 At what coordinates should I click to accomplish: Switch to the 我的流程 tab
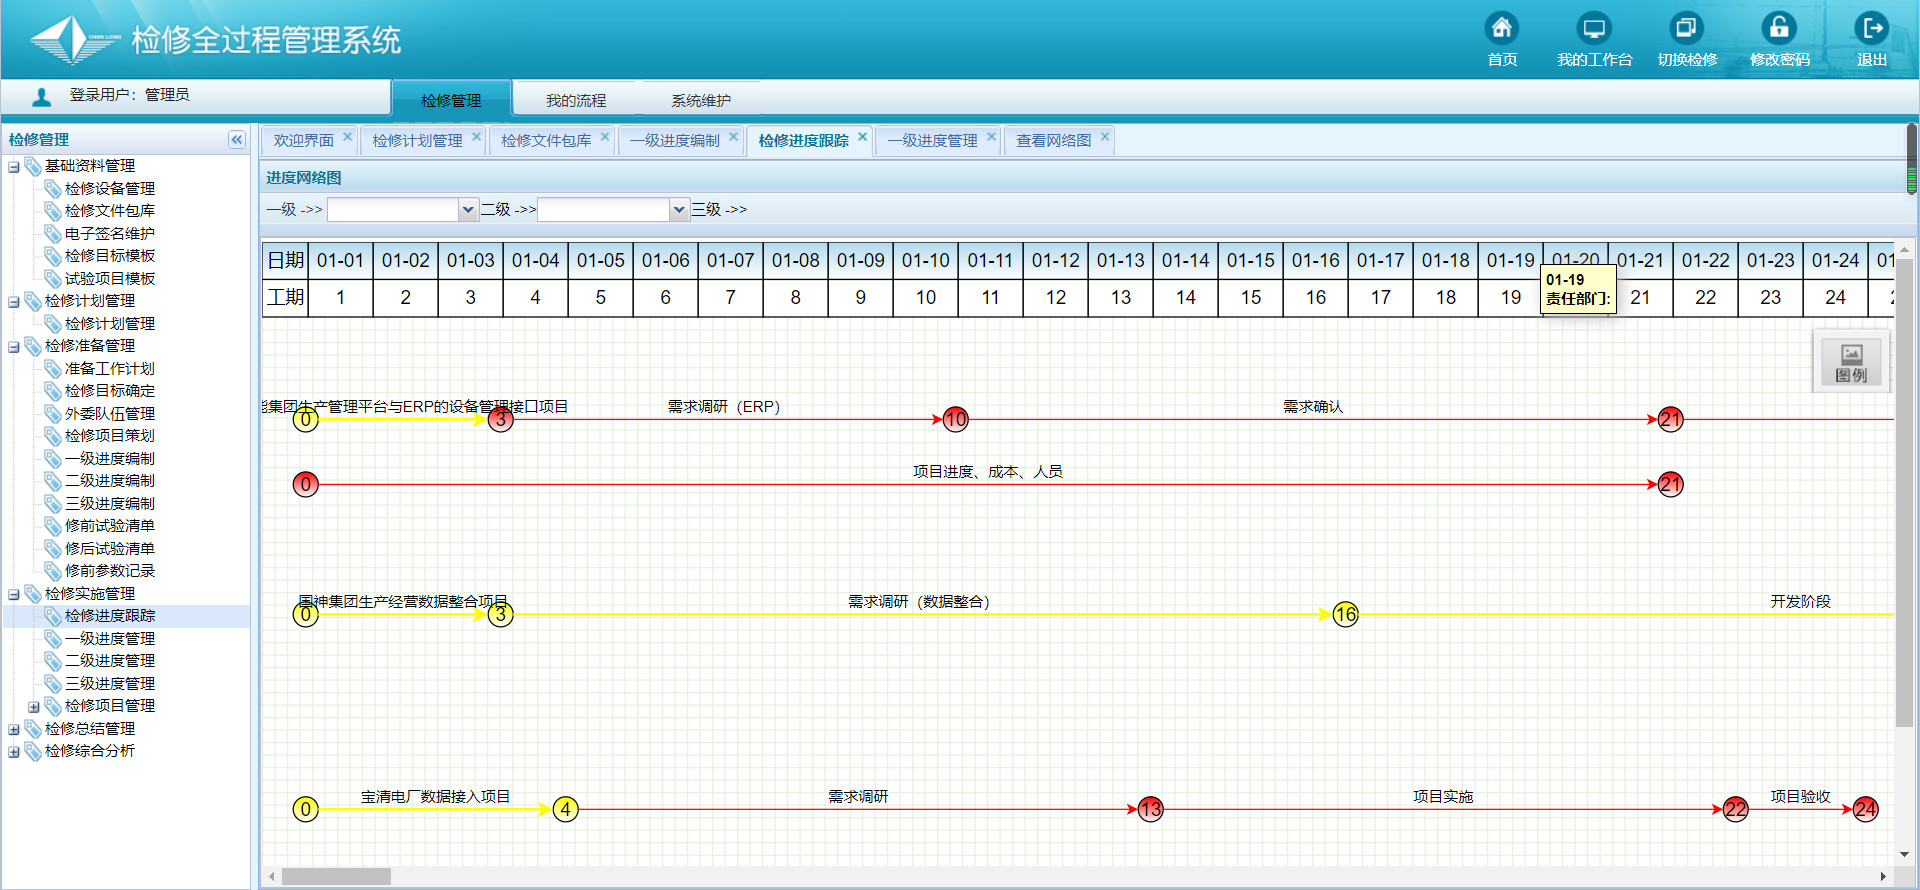coord(575,101)
